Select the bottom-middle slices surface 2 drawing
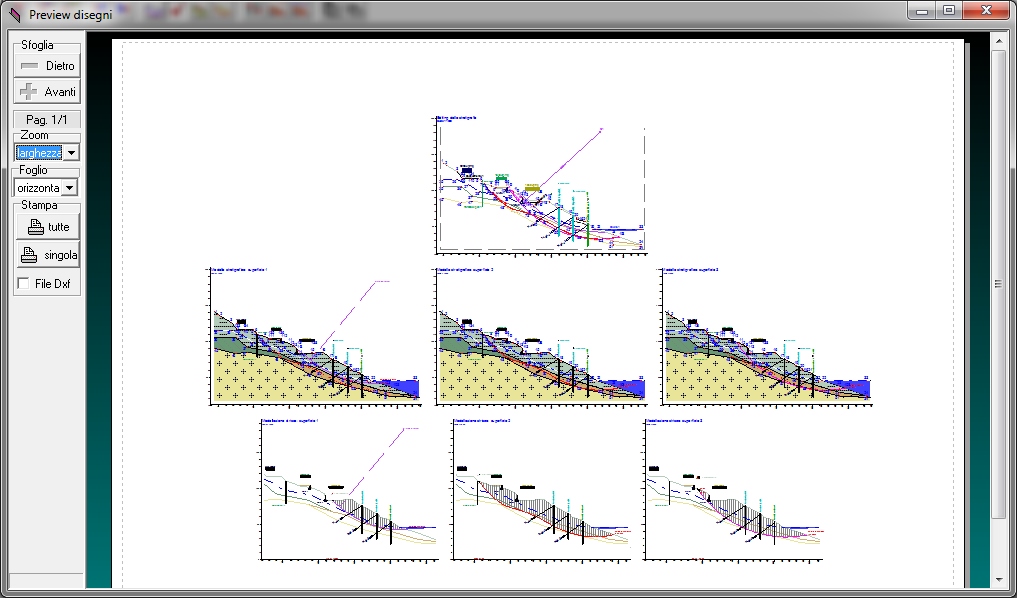This screenshot has height=598, width=1017. click(542, 490)
